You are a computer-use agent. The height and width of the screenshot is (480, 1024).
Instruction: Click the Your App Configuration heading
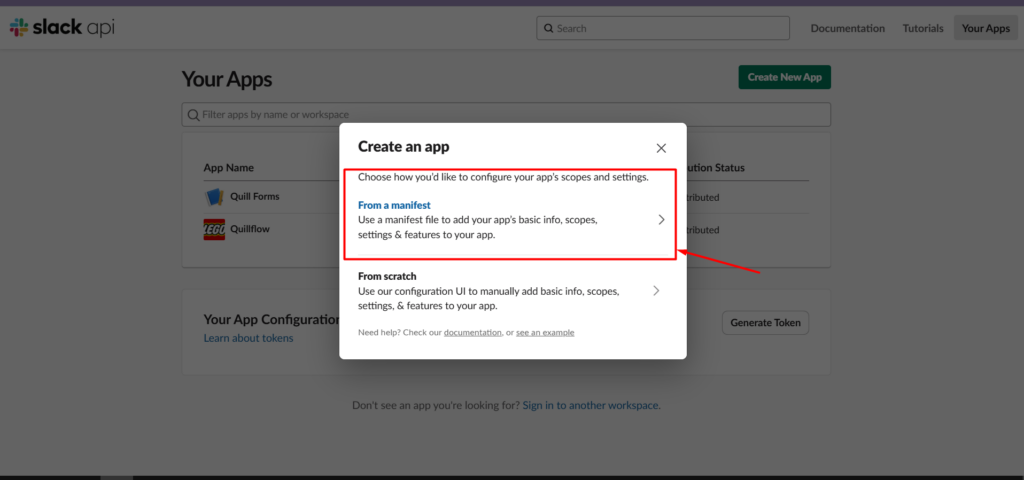(272, 320)
